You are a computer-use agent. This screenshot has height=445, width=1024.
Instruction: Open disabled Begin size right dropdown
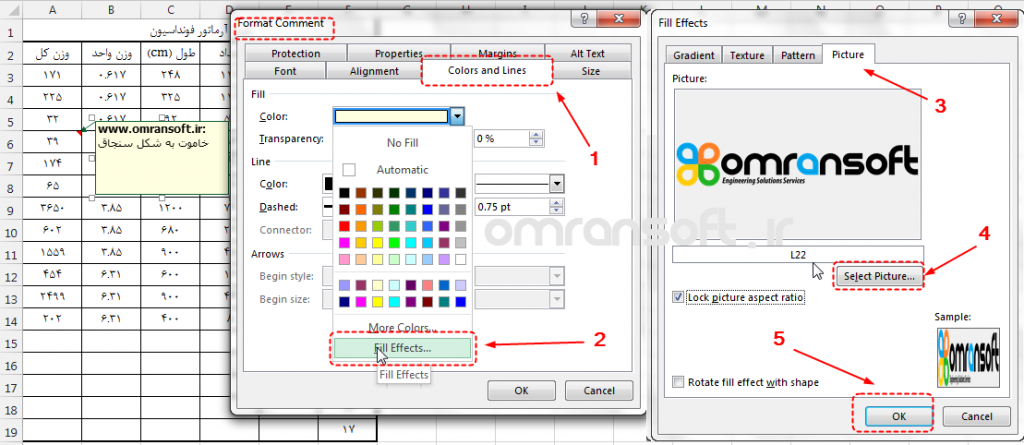[556, 300]
